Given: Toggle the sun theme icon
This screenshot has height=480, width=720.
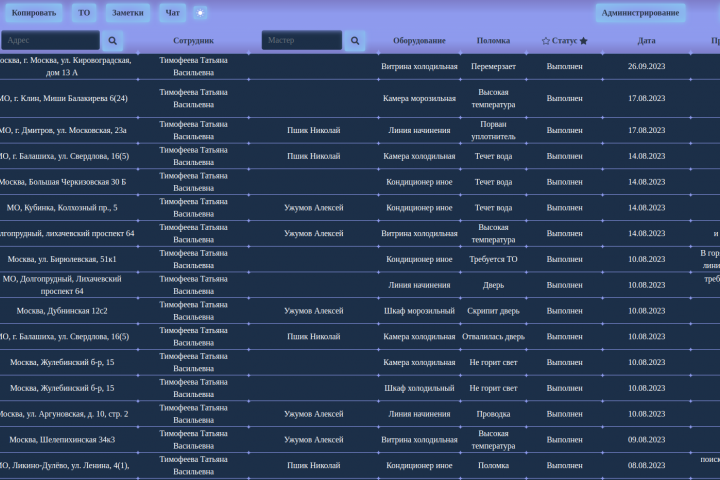Looking at the screenshot, I should pos(200,13).
